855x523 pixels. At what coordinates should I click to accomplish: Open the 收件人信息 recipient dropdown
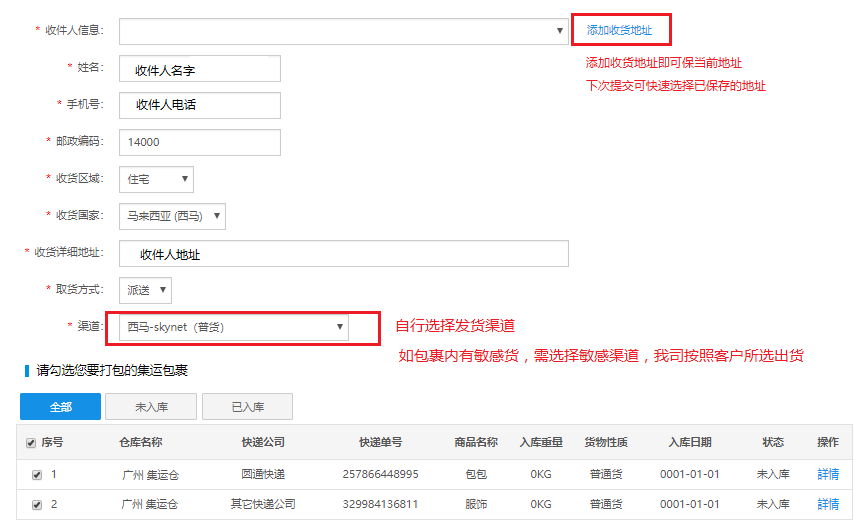(x=343, y=31)
